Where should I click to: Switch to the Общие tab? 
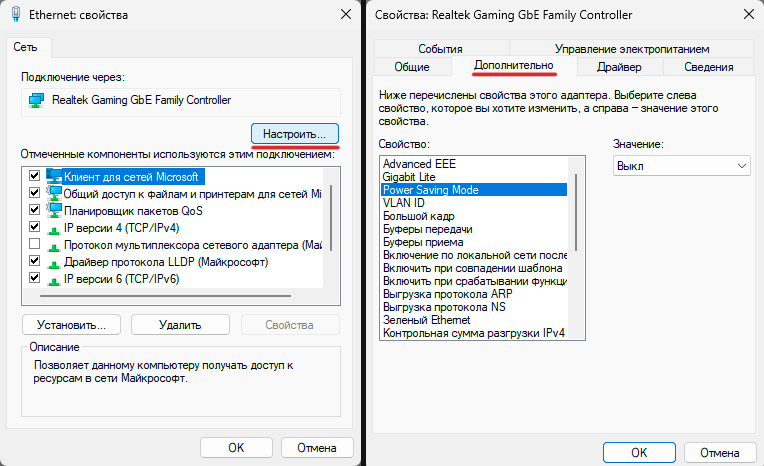(x=412, y=67)
